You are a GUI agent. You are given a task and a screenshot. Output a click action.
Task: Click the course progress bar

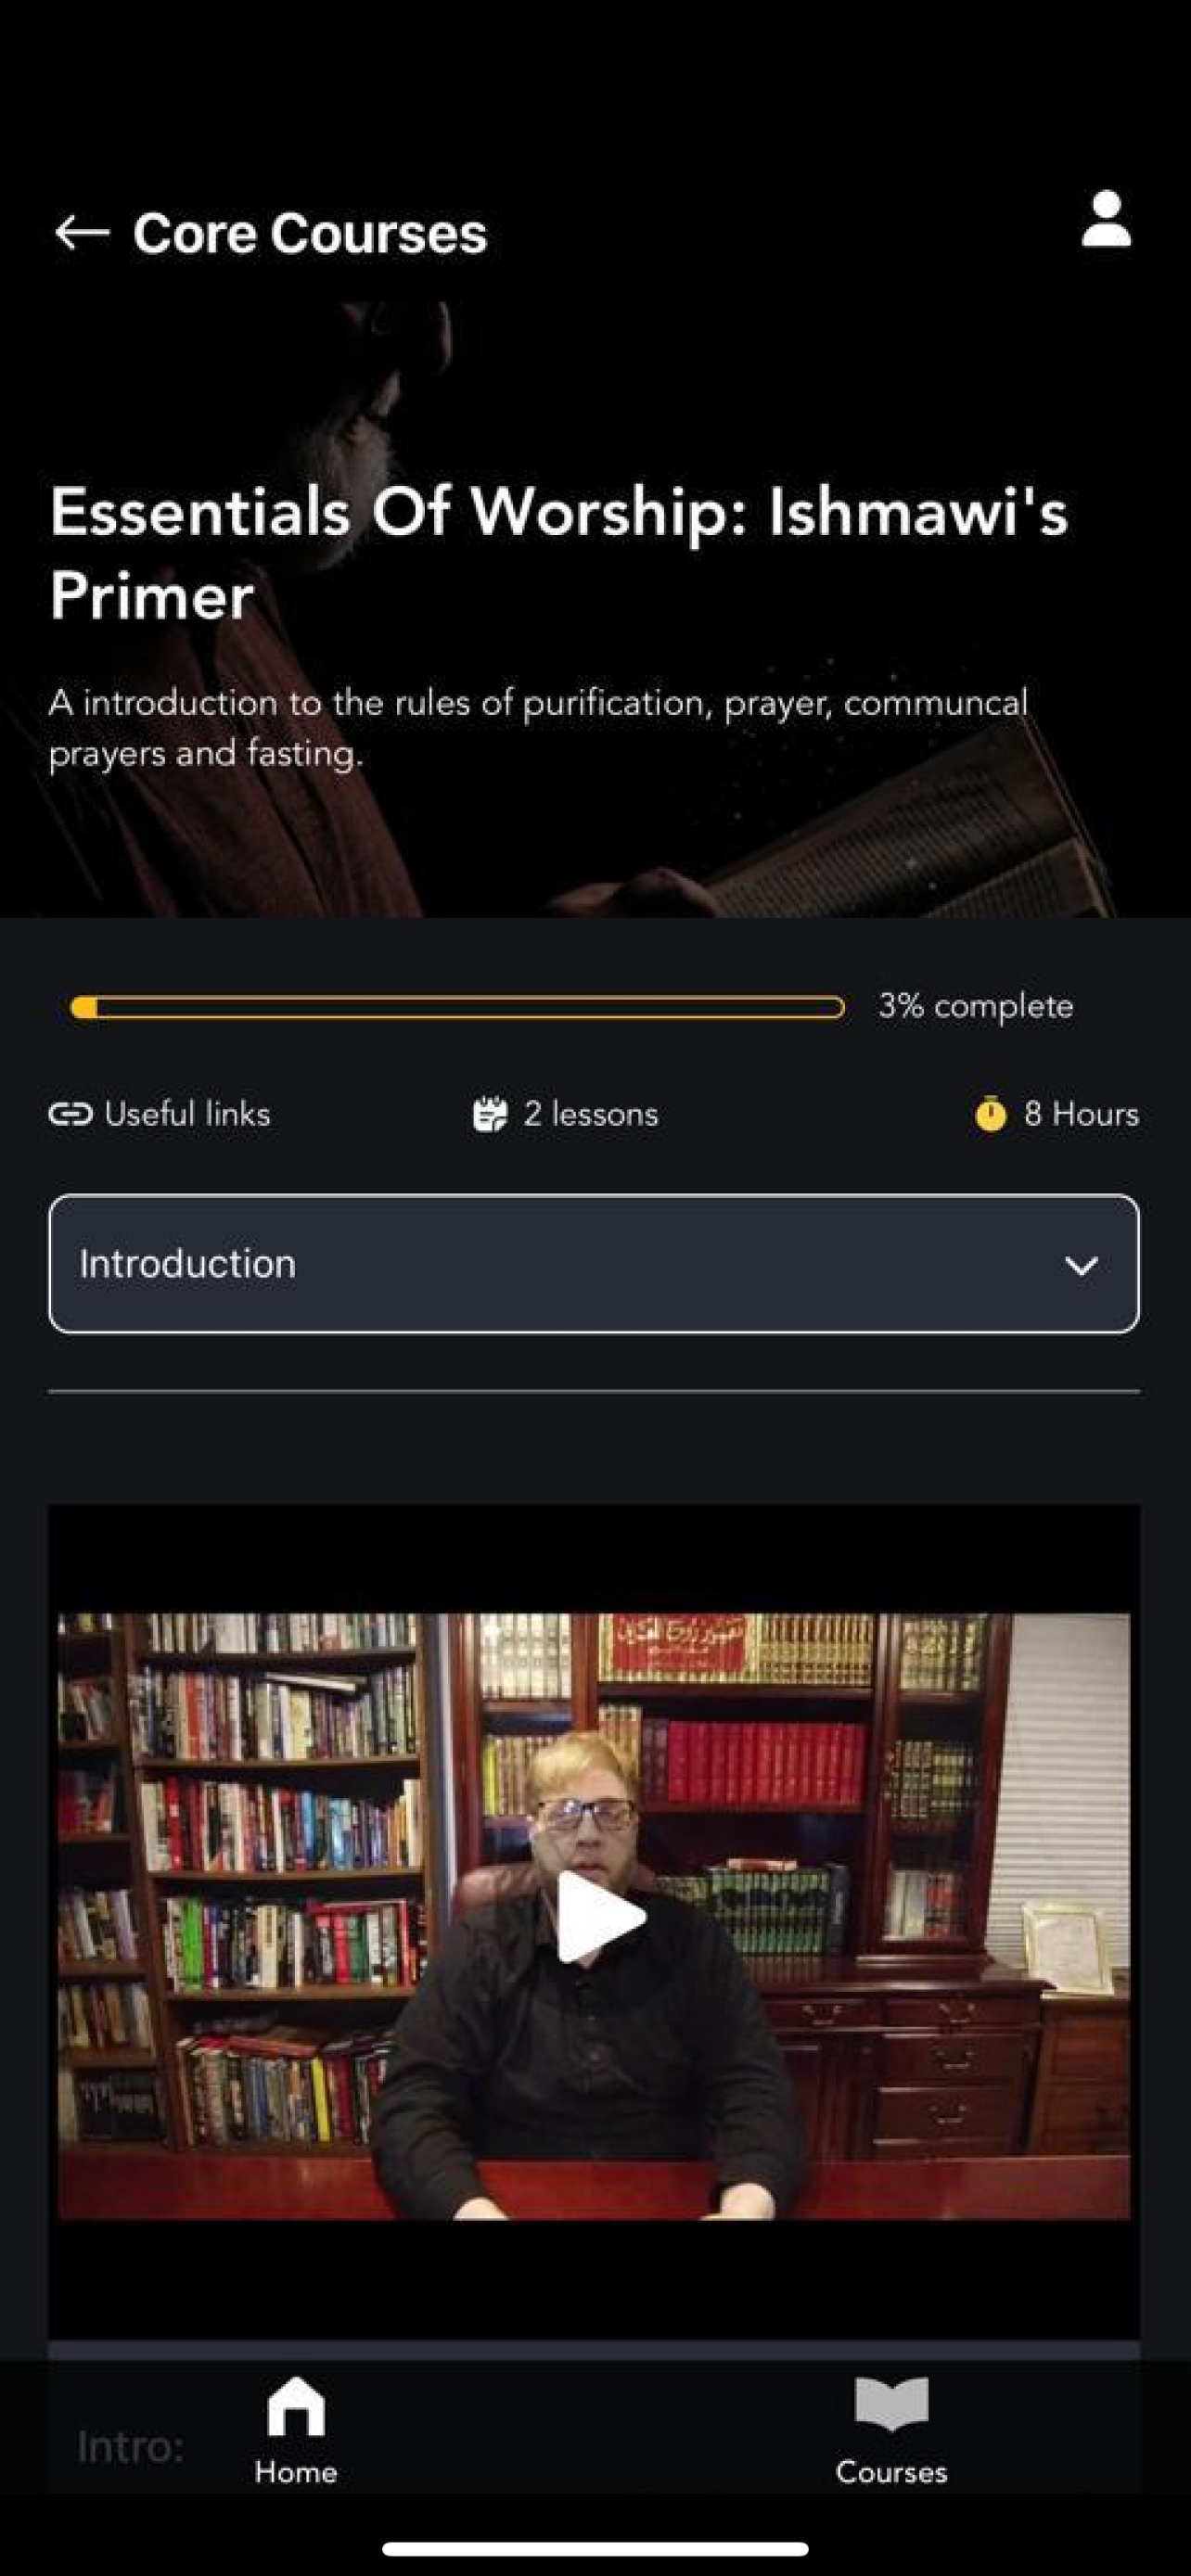pos(458,1007)
